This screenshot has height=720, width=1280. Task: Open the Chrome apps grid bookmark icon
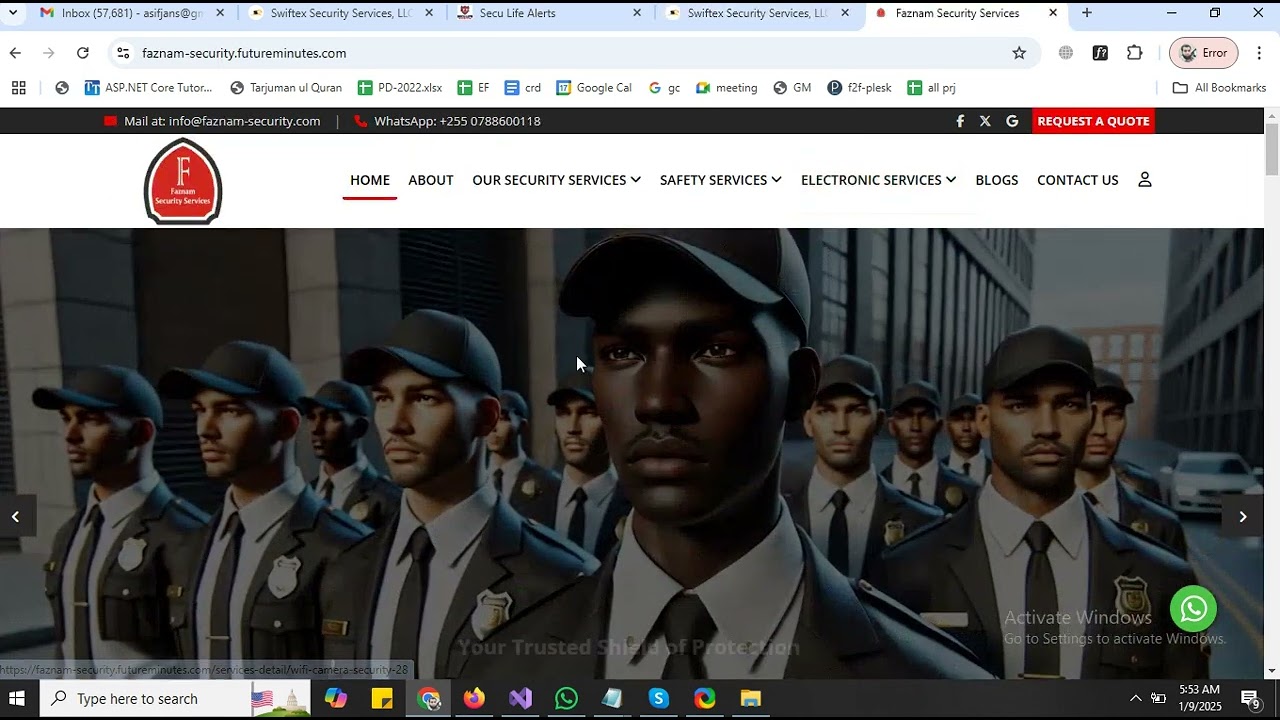point(19,88)
